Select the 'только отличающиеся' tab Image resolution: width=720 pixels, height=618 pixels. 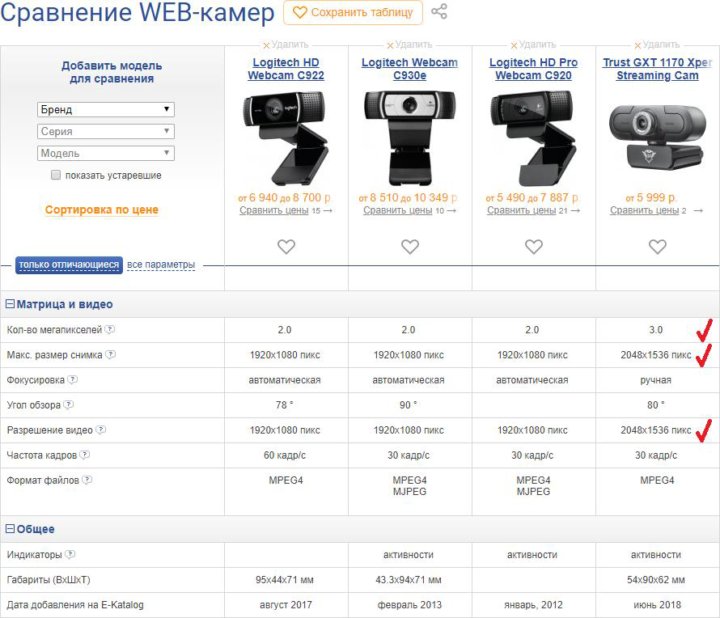69,265
